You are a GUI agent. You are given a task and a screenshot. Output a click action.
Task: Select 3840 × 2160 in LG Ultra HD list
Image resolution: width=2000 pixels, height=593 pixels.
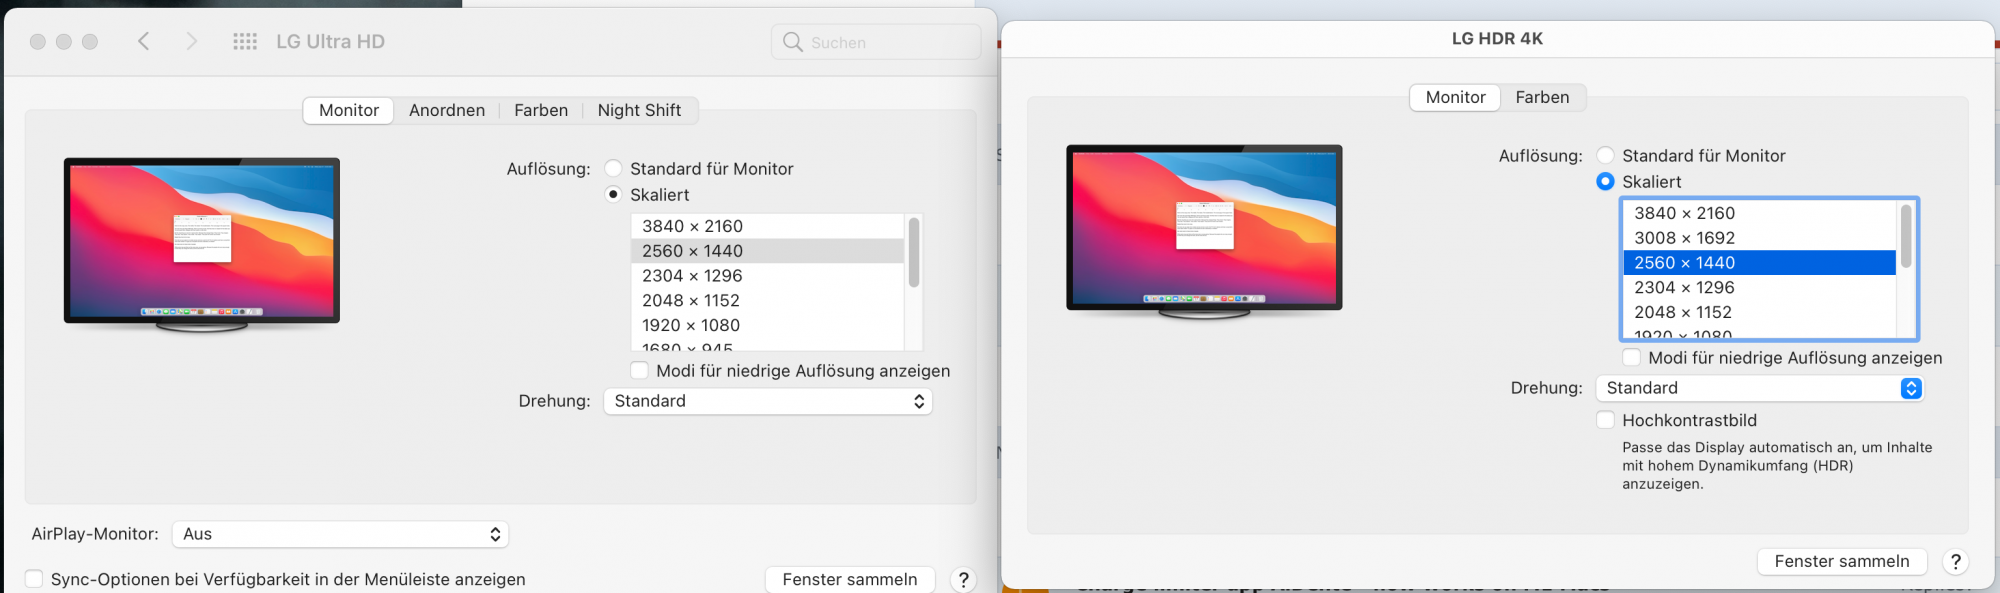click(767, 226)
